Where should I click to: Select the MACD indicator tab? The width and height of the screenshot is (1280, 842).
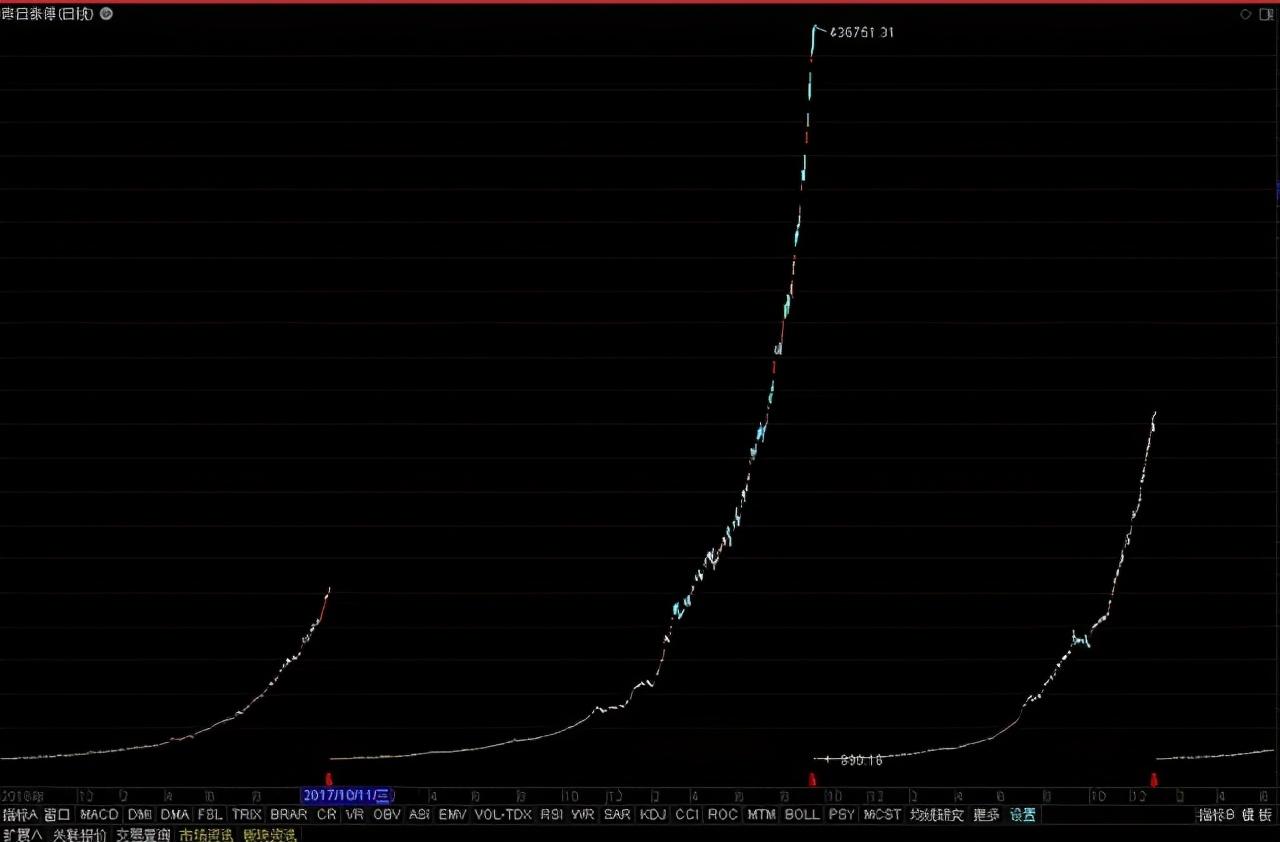pyautogui.click(x=99, y=815)
